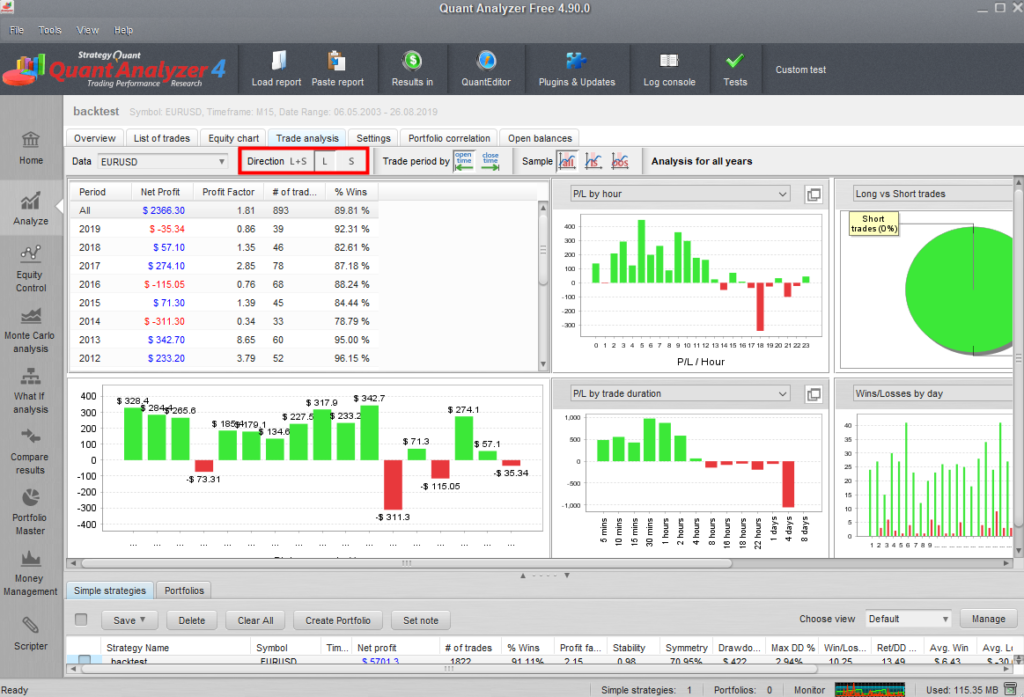The height and width of the screenshot is (697, 1024).
Task: Open the P/L by trade duration dropdown
Action: tap(680, 394)
